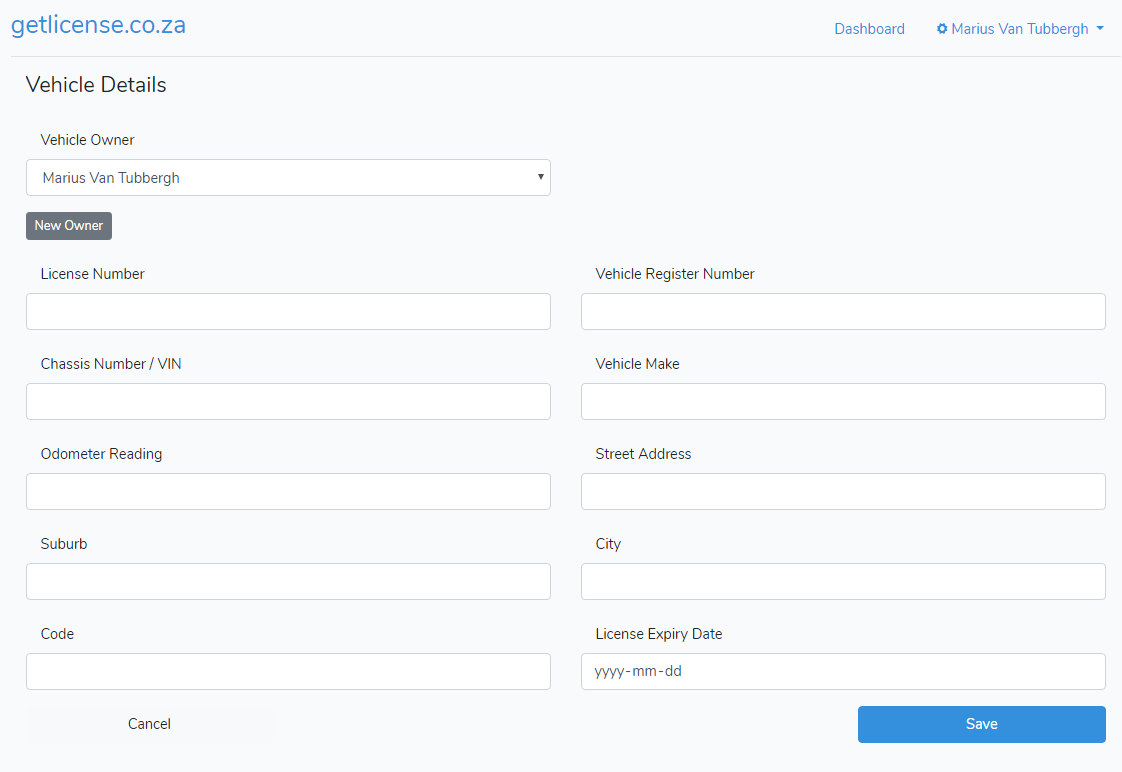Screen dimensions: 1122x772
Task: Click the License Expiry Date label
Action: 658,634
